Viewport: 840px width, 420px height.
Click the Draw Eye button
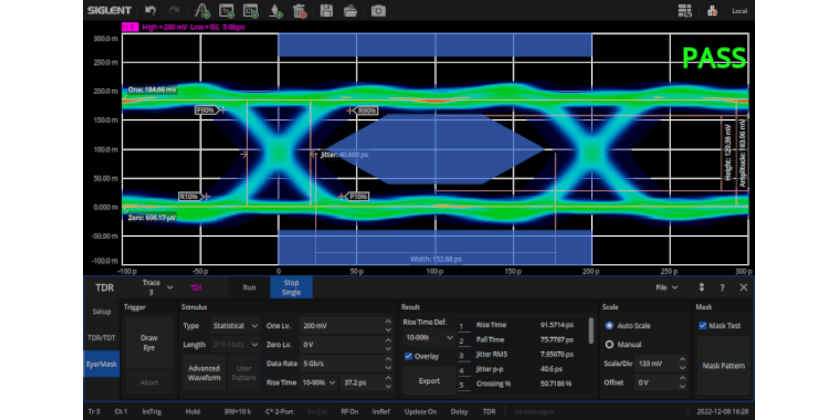[149, 342]
